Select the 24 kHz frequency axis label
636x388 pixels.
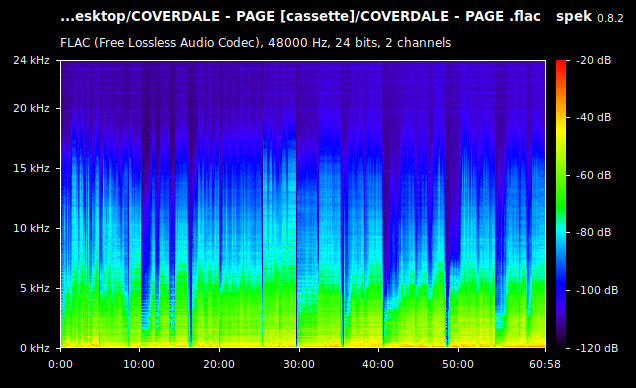[31, 60]
